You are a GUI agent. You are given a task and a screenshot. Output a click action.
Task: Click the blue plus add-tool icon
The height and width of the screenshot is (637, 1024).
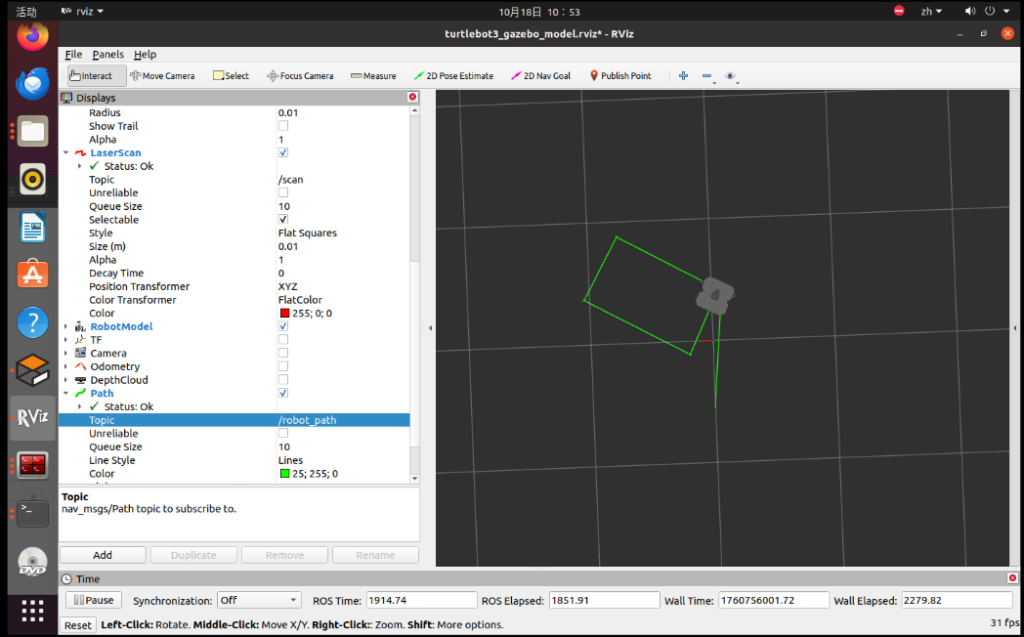coord(684,76)
